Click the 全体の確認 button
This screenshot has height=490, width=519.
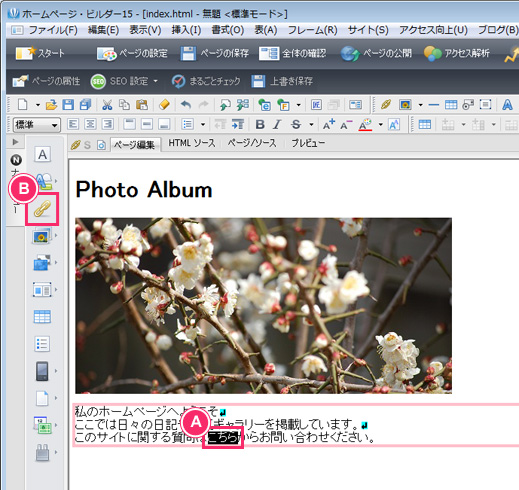coord(292,53)
